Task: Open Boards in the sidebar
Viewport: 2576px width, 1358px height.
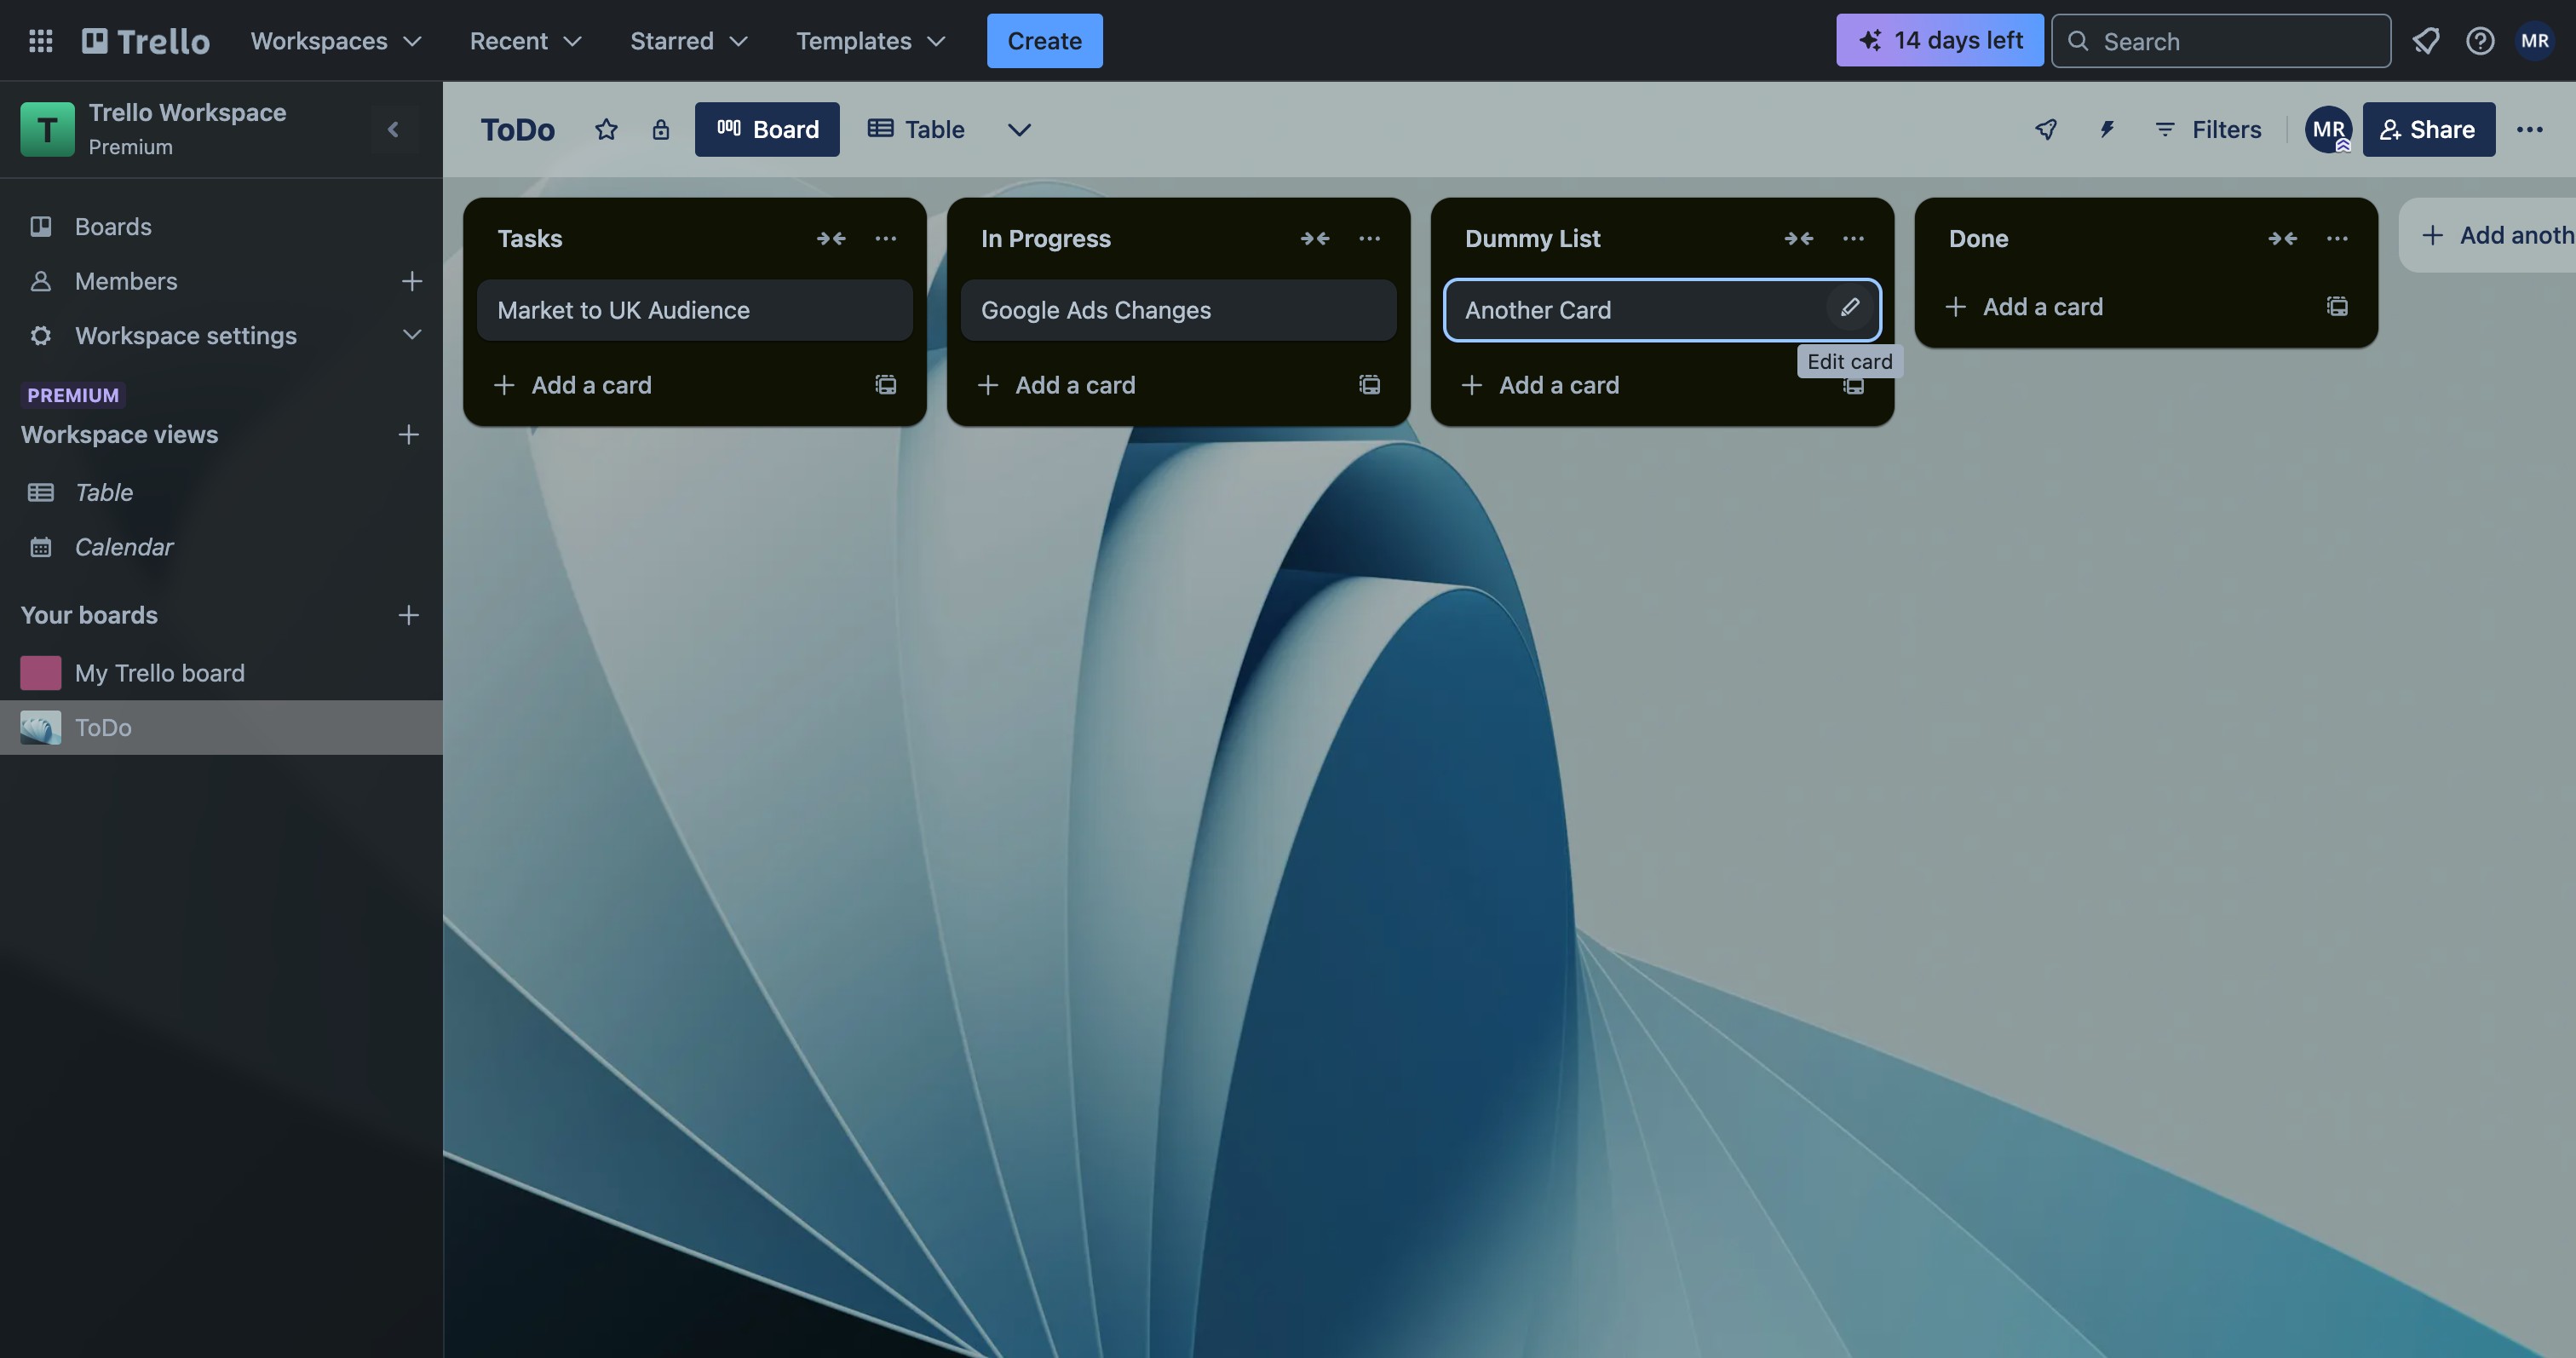Action: pyautogui.click(x=221, y=227)
